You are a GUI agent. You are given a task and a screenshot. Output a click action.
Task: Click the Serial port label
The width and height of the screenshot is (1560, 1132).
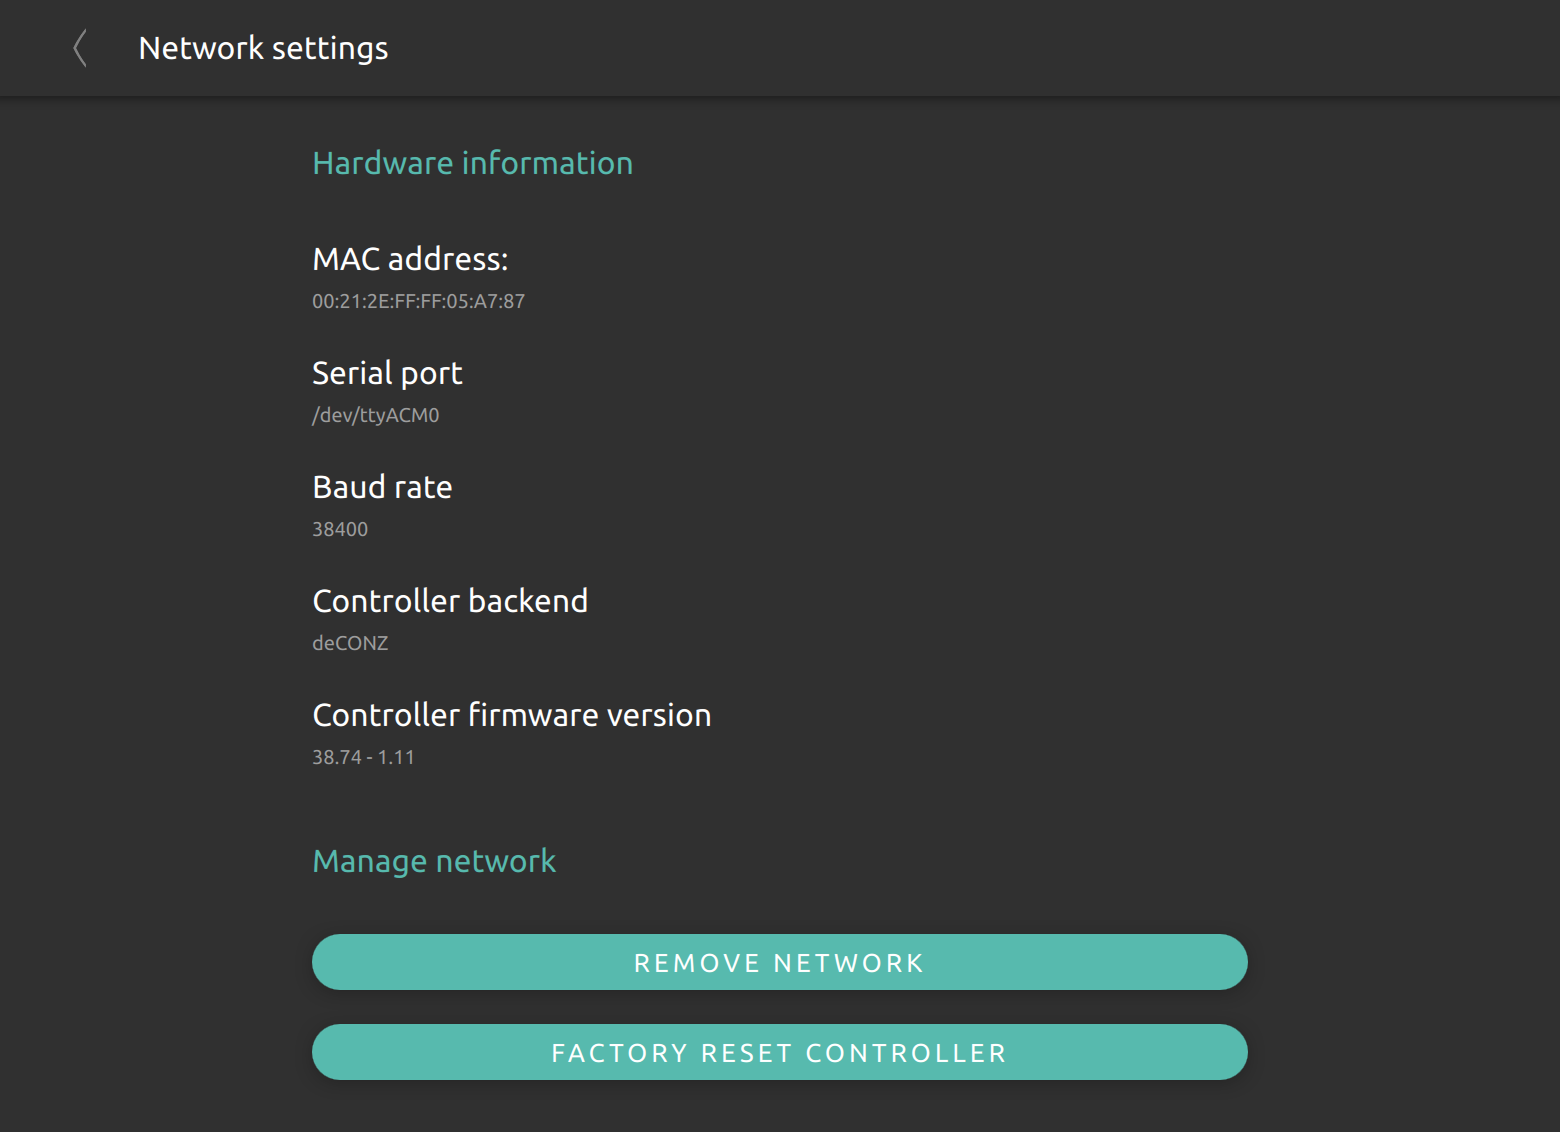[x=387, y=373]
